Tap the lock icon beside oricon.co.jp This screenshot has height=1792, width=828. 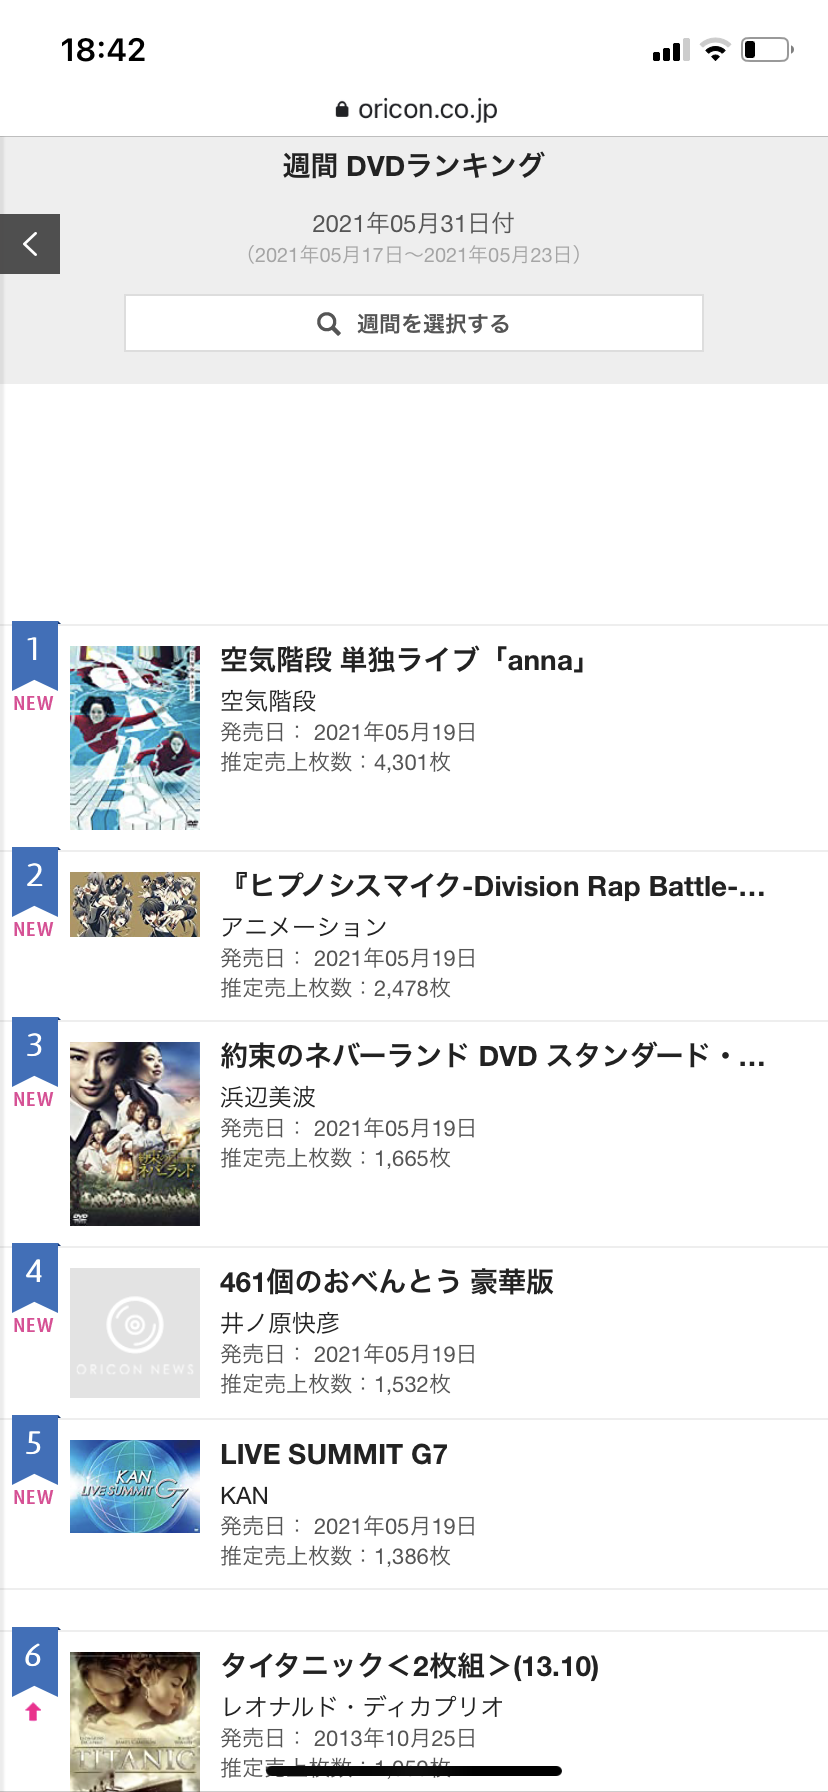(x=342, y=110)
